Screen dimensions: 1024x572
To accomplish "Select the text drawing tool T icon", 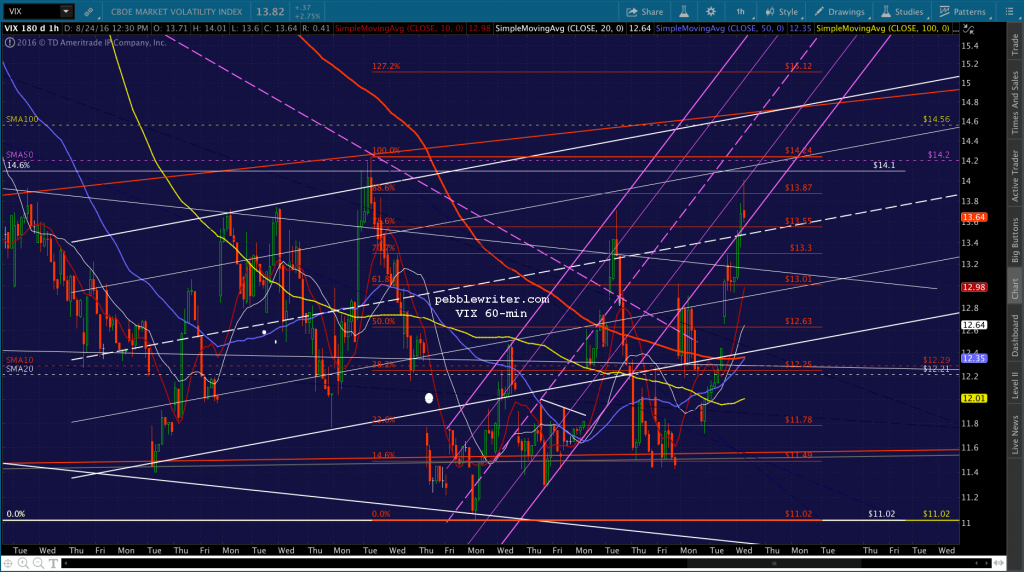I will [x=53, y=563].
